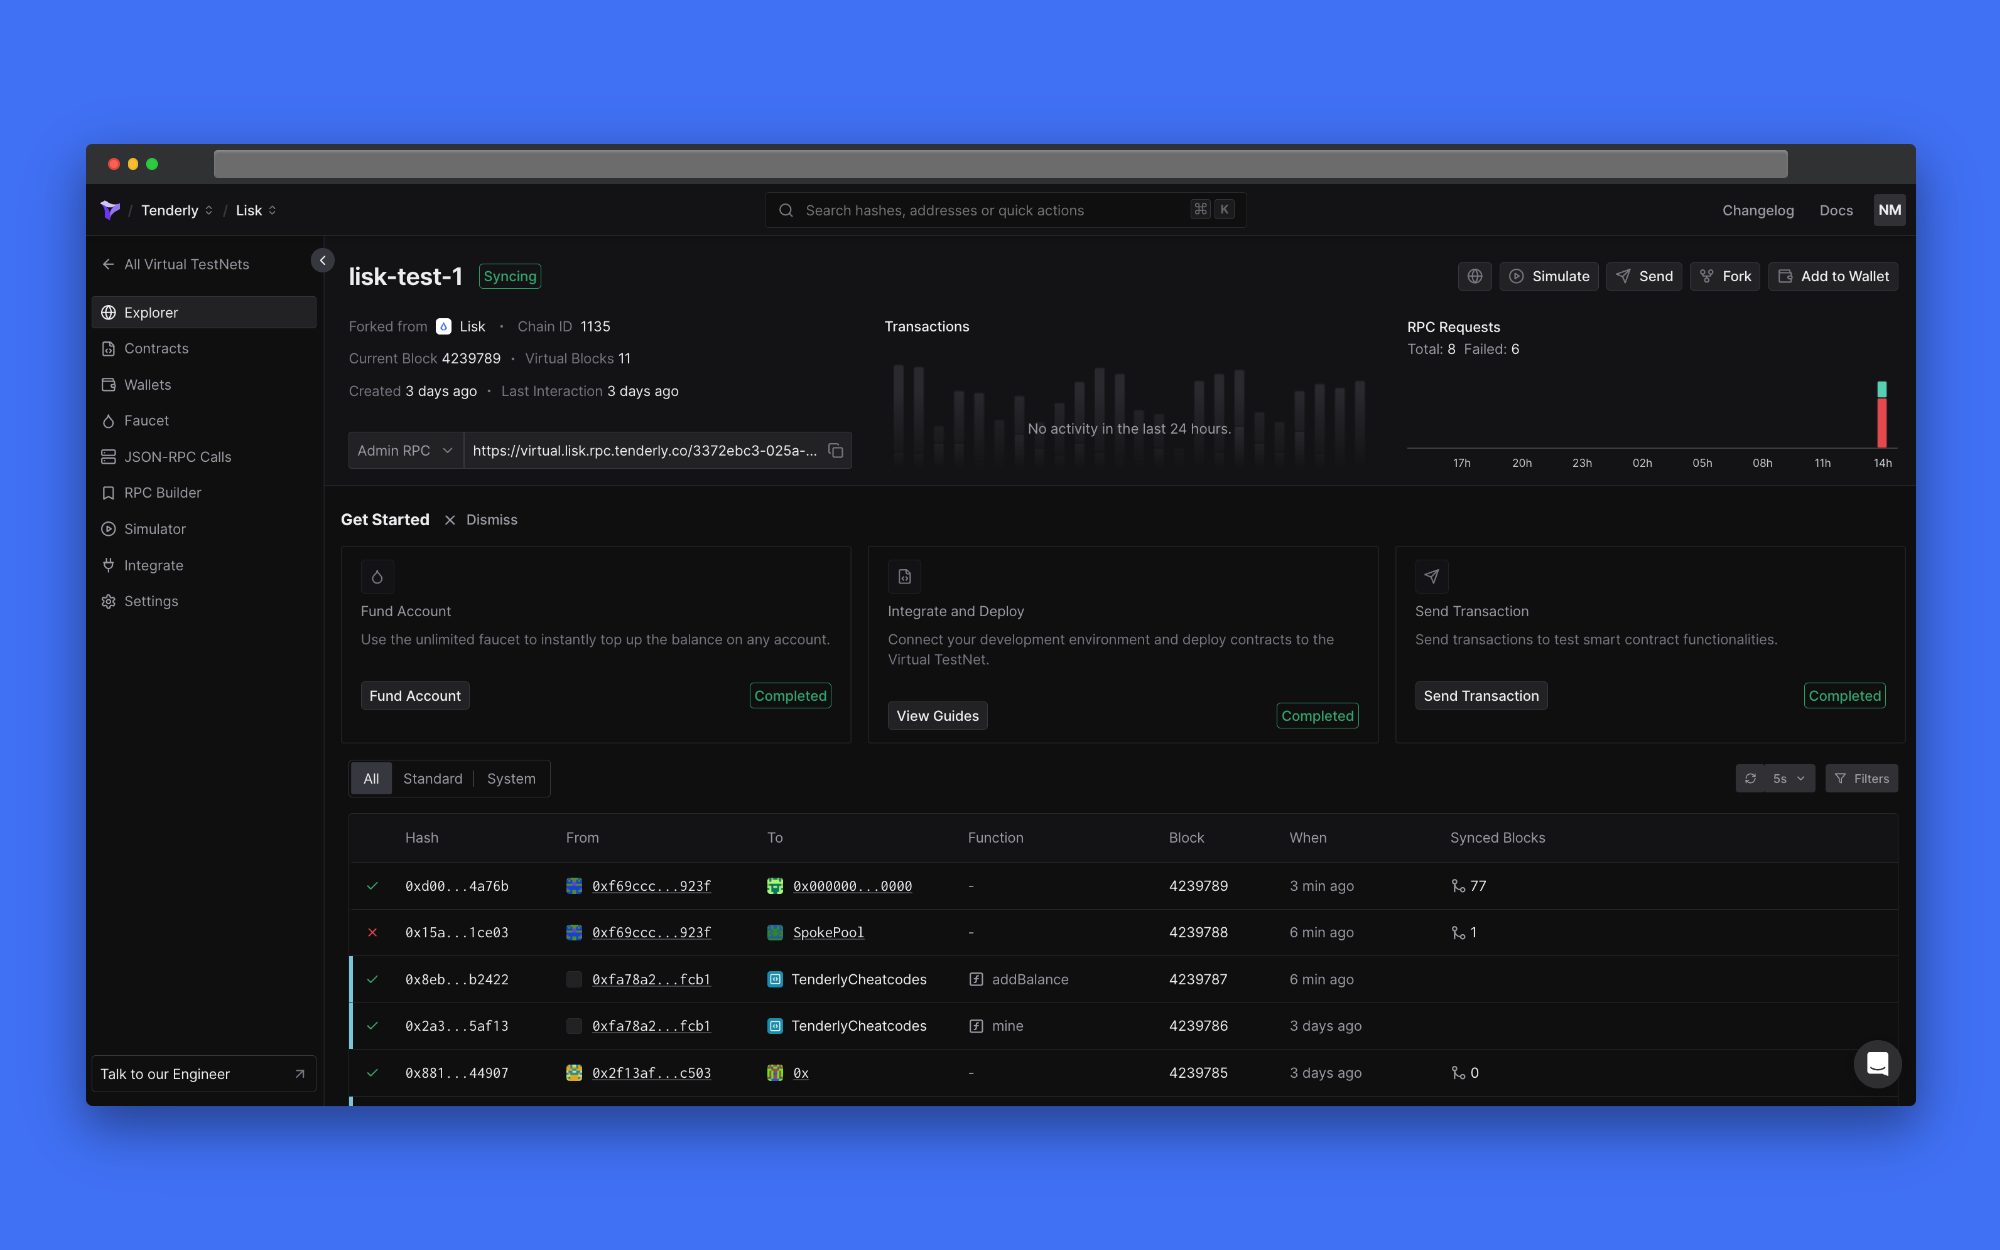Click the Fund Account button
This screenshot has width=2000, height=1250.
[x=414, y=695]
